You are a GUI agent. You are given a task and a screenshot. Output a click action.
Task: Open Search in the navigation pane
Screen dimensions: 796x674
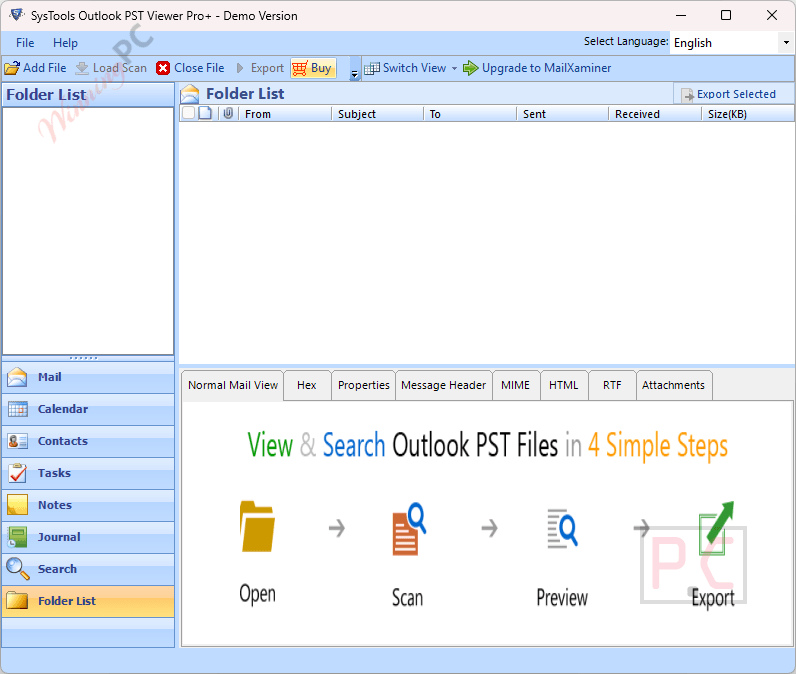(x=88, y=569)
